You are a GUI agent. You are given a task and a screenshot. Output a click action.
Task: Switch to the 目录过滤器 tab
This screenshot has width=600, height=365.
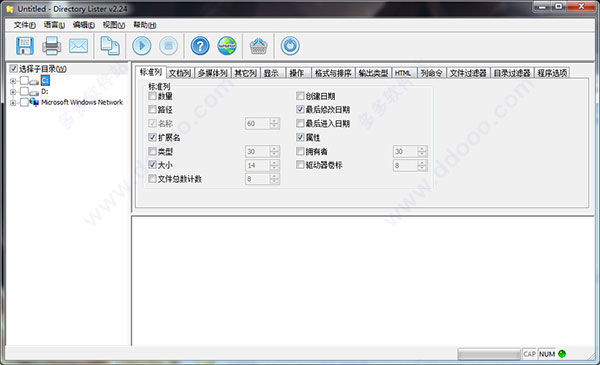click(x=512, y=73)
